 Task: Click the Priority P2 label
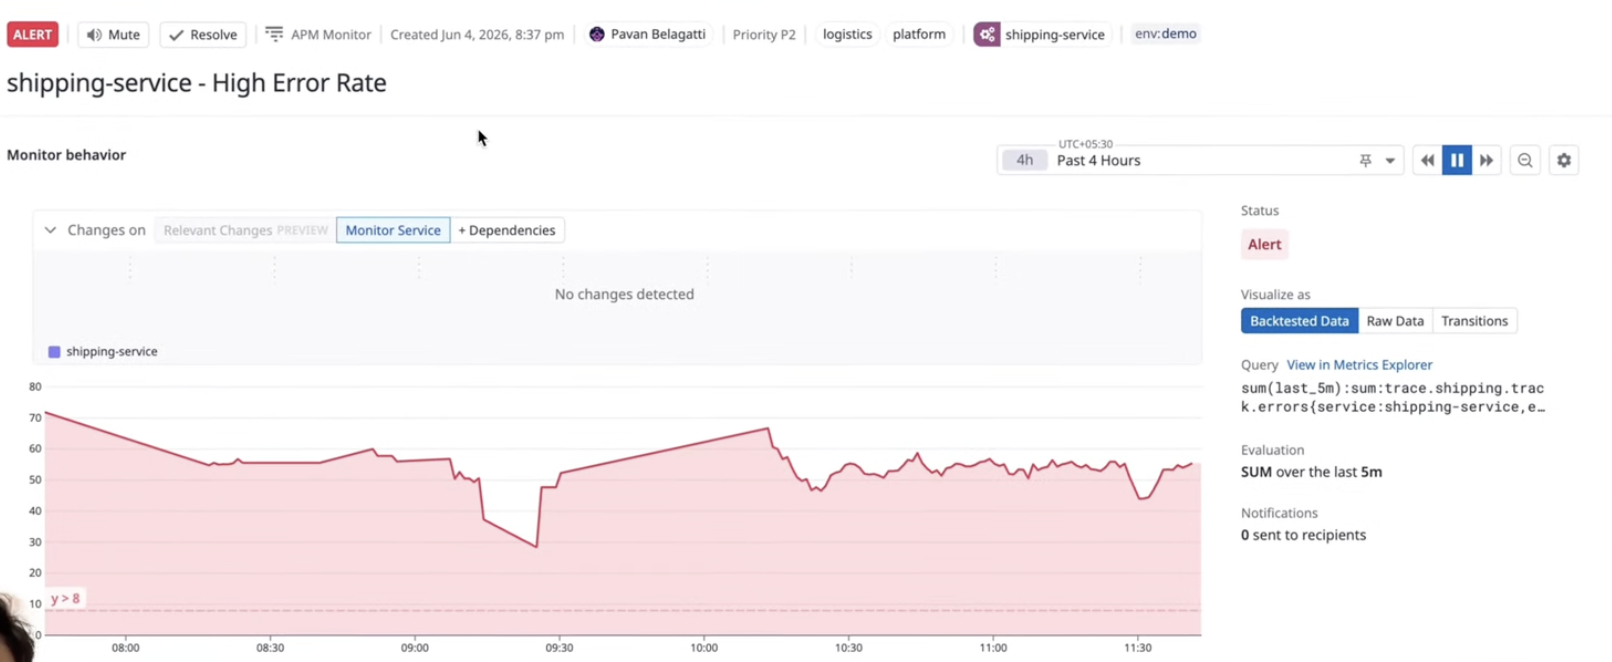pos(764,34)
